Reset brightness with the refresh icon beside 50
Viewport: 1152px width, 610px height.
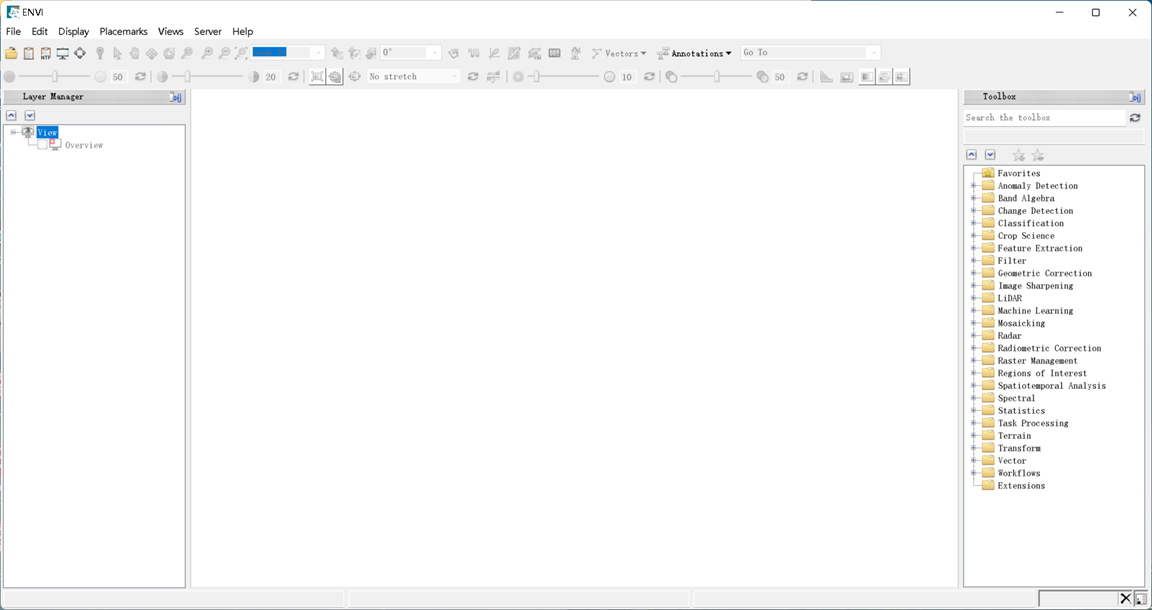click(140, 76)
